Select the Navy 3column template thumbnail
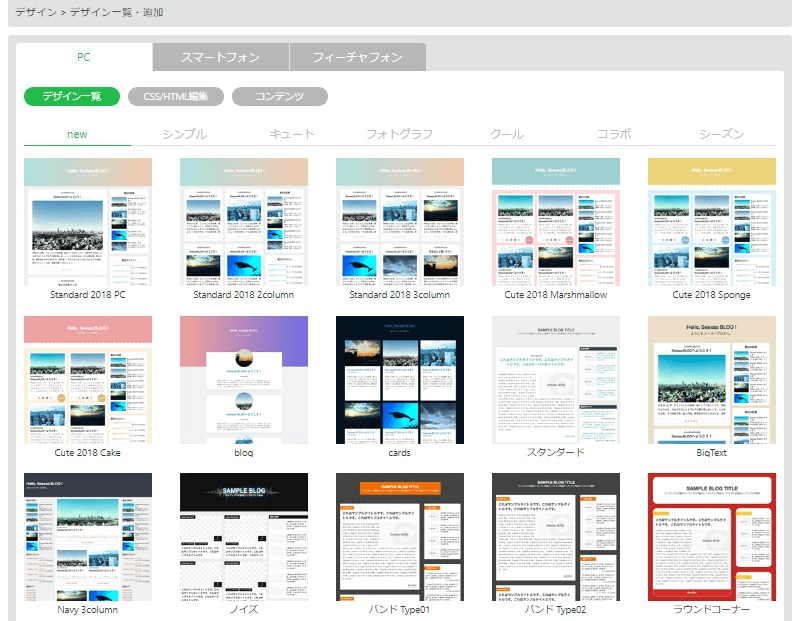Image resolution: width=802 pixels, height=621 pixels. click(88, 537)
